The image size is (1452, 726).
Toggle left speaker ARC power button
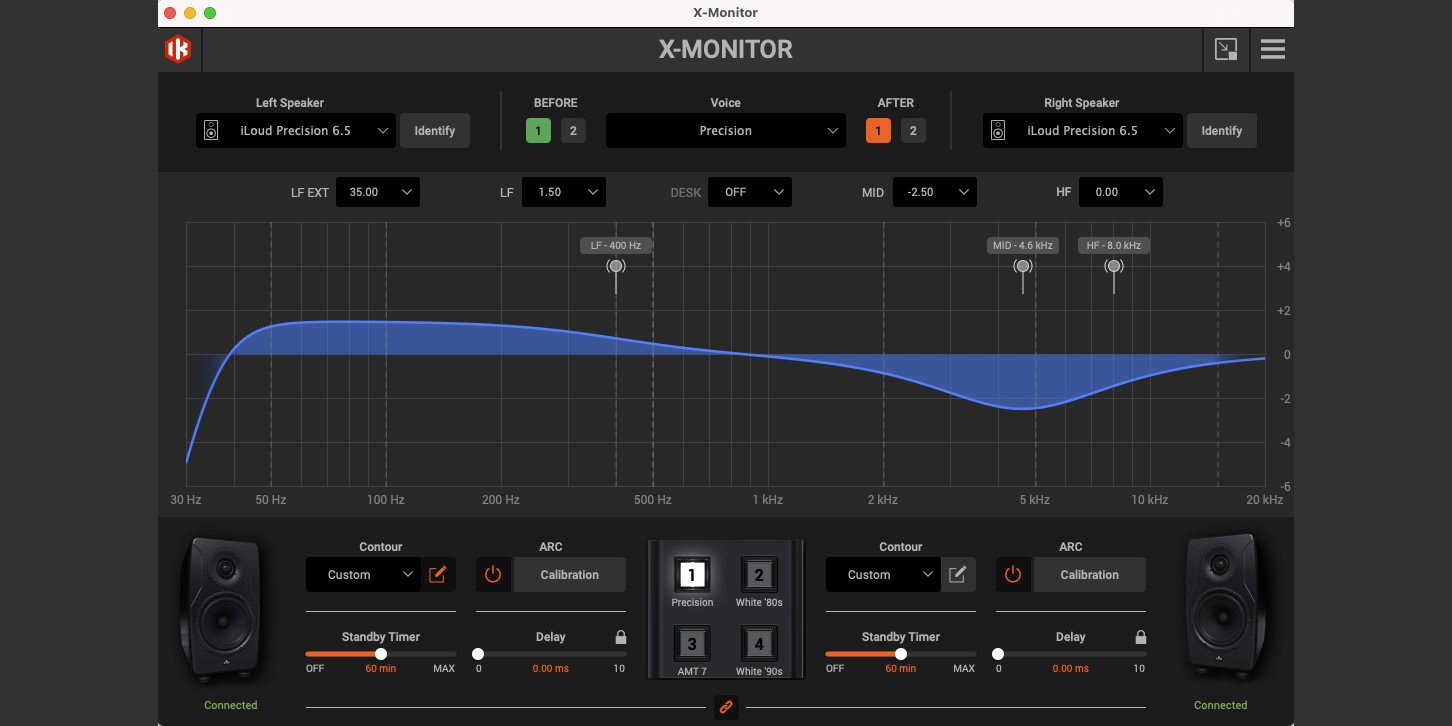pyautogui.click(x=492, y=575)
